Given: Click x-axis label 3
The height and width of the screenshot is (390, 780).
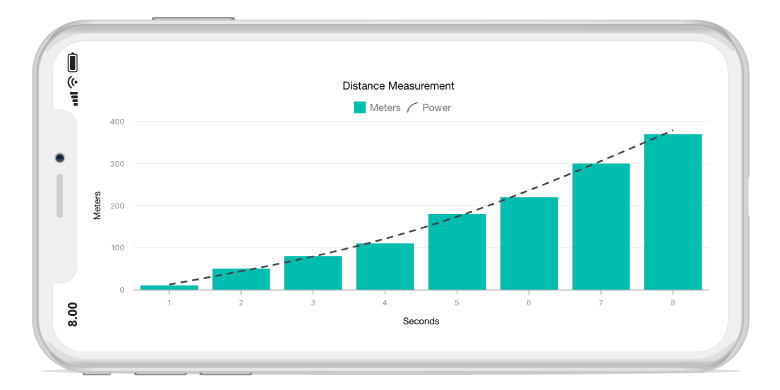Looking at the screenshot, I should 313,302.
